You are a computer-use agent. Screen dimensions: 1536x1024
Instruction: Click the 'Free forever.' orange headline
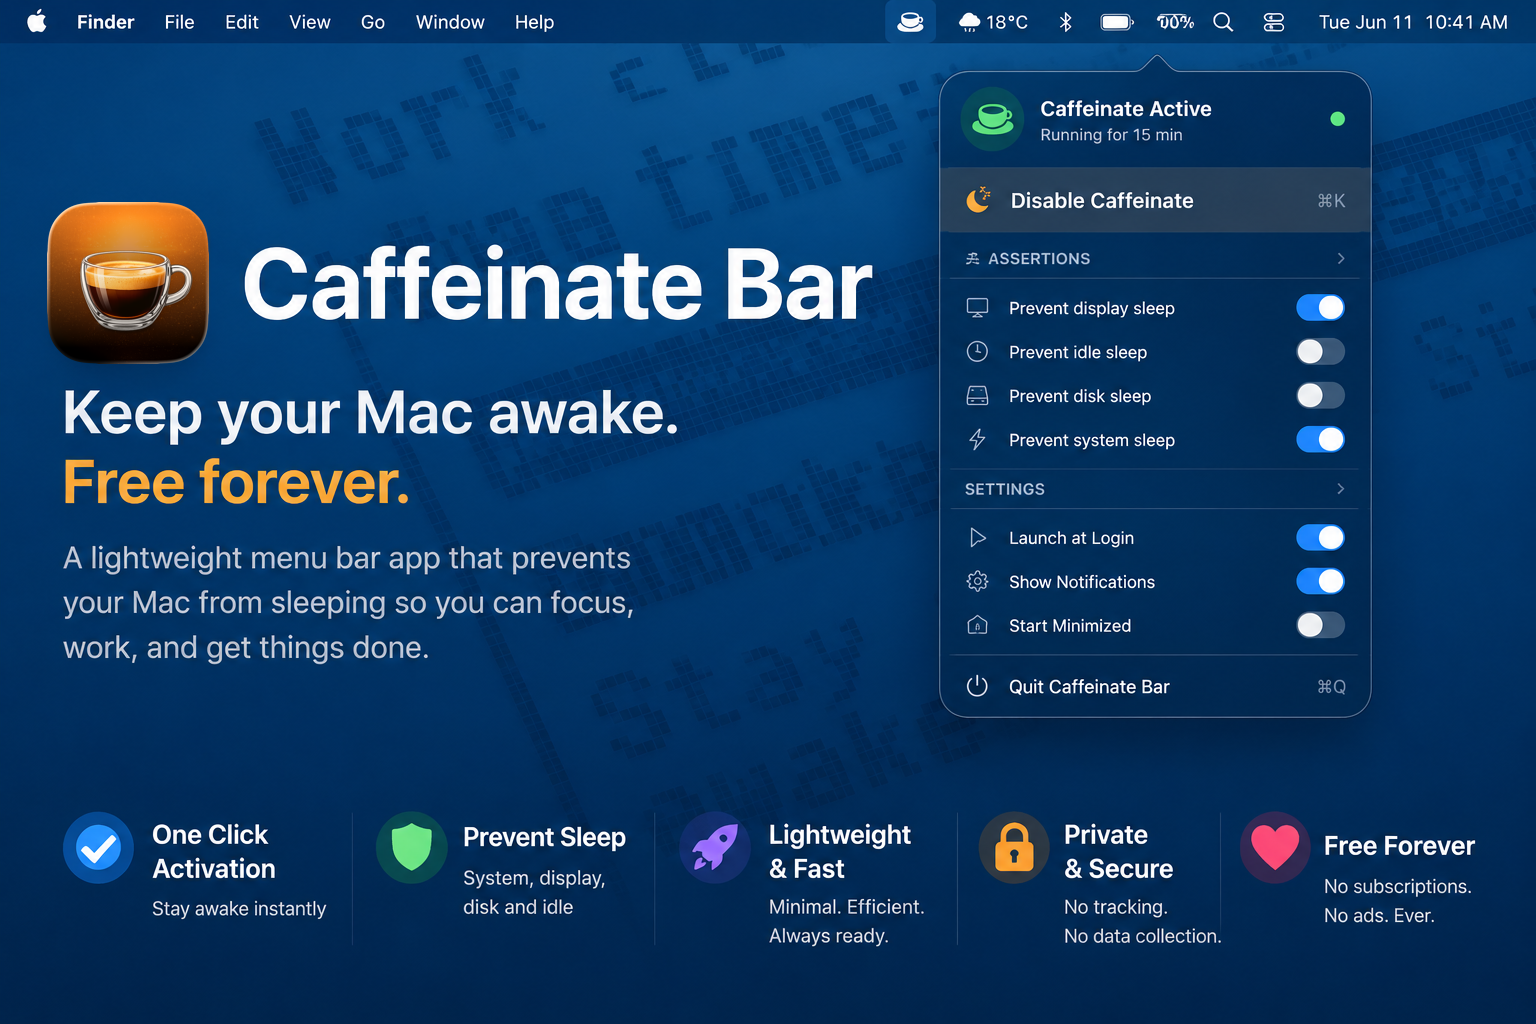click(x=237, y=483)
